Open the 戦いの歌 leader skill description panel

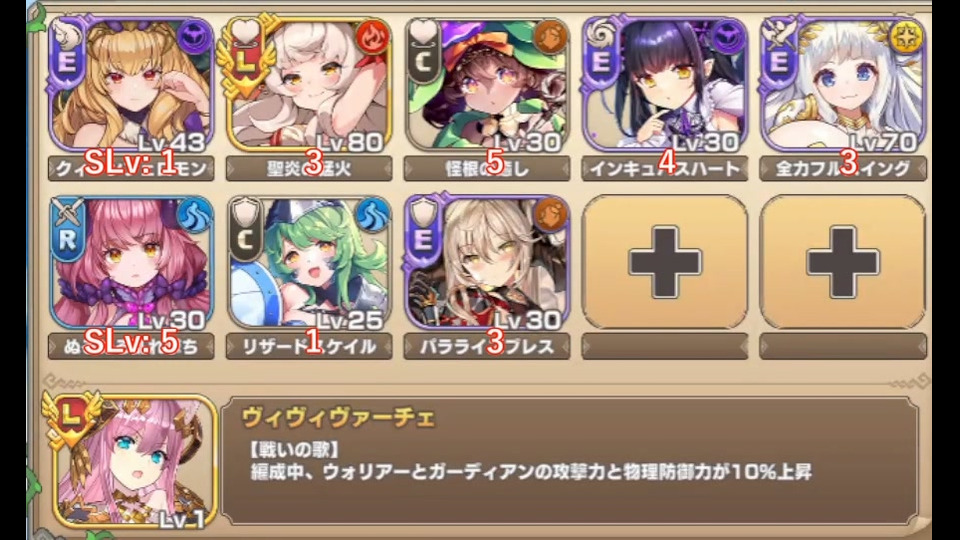point(569,460)
